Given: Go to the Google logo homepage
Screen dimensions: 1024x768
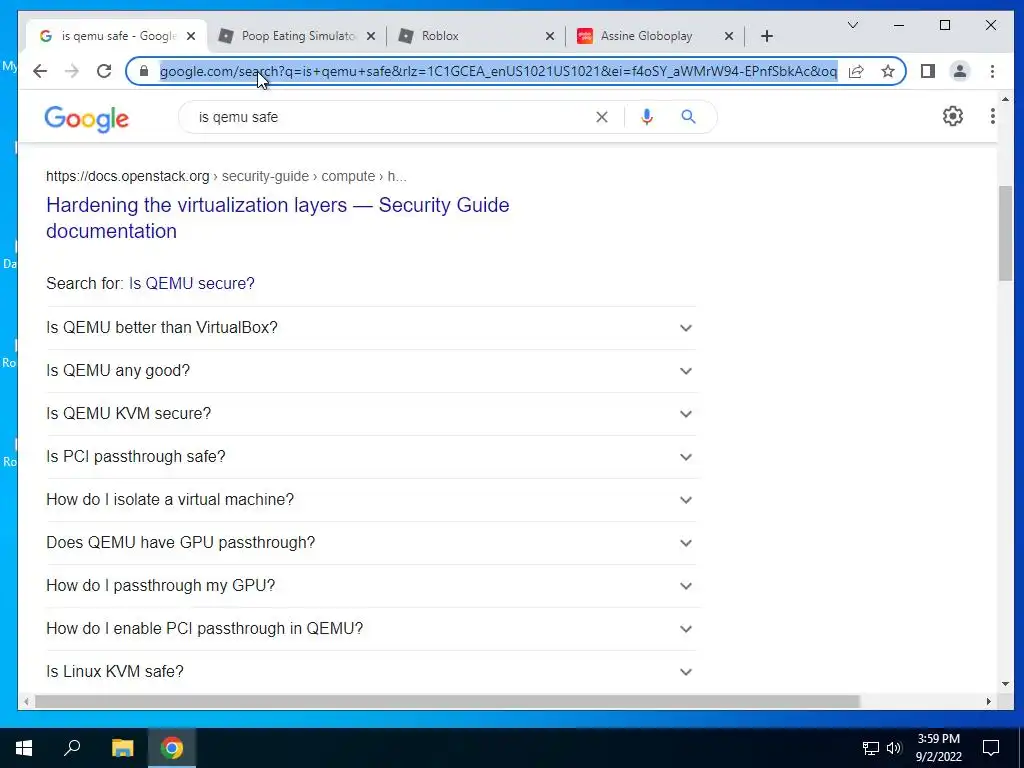Looking at the screenshot, I should coord(87,119).
